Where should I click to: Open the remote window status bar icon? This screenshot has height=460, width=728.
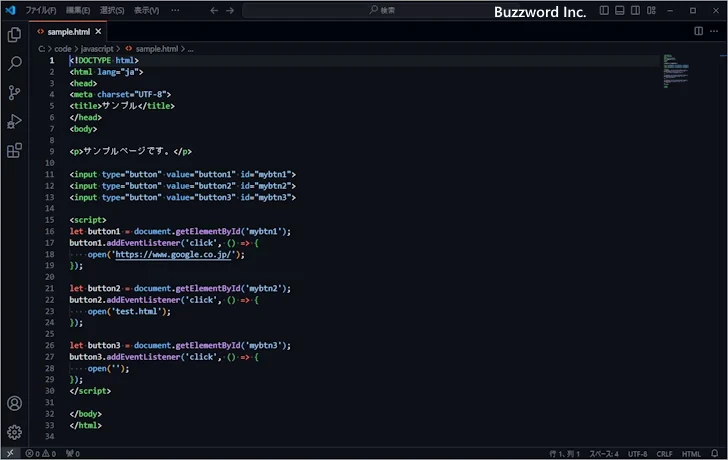pyautogui.click(x=10, y=454)
